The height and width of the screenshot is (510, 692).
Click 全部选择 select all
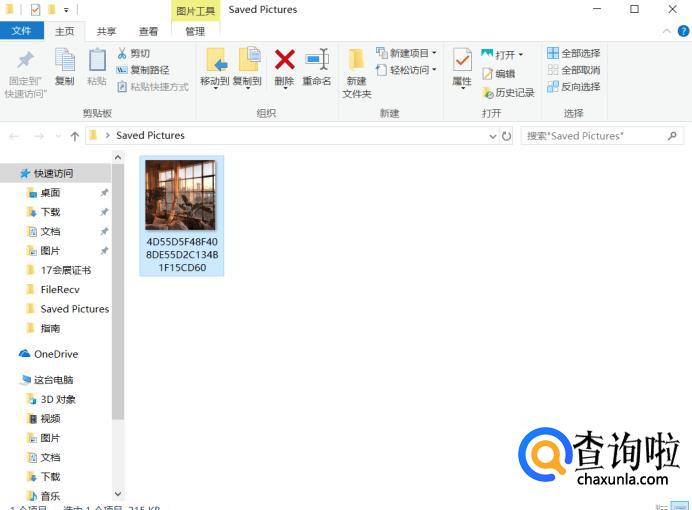(x=573, y=53)
